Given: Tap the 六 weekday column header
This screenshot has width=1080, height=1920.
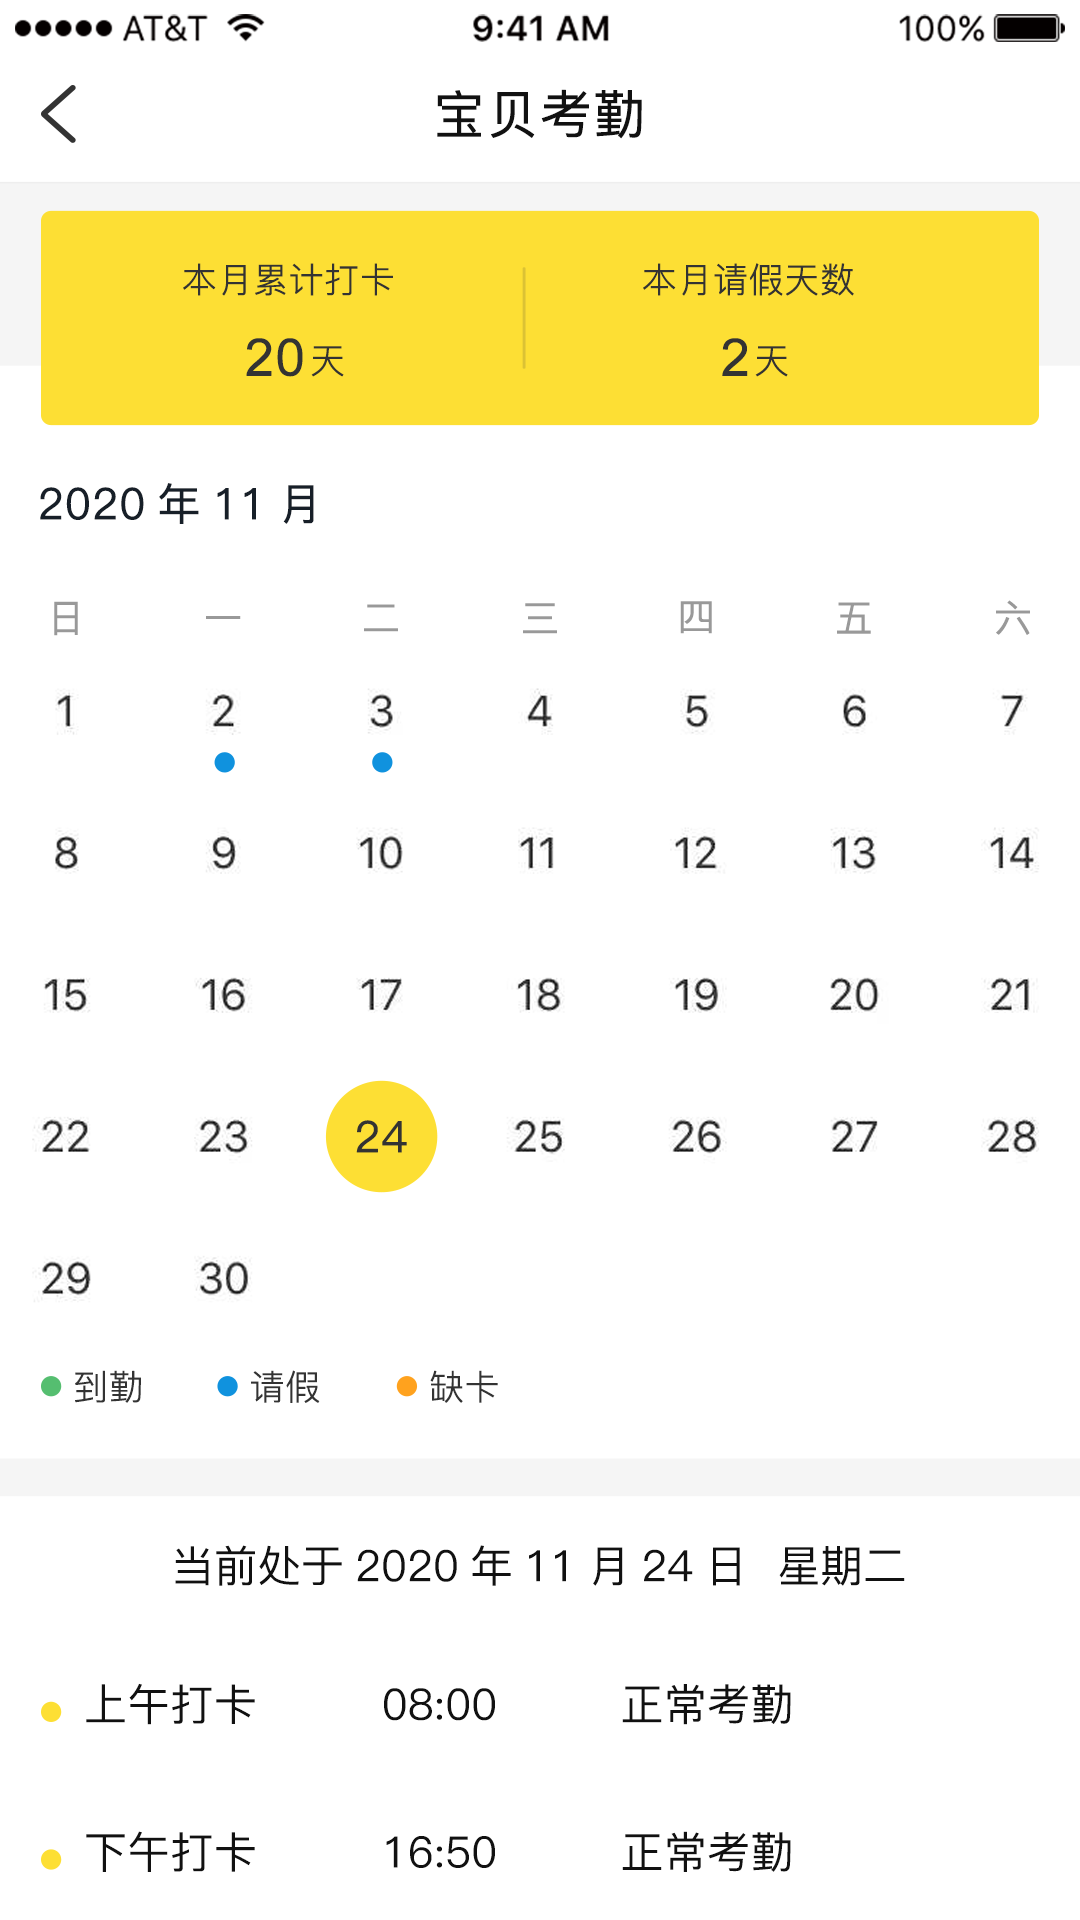Looking at the screenshot, I should click(1012, 618).
